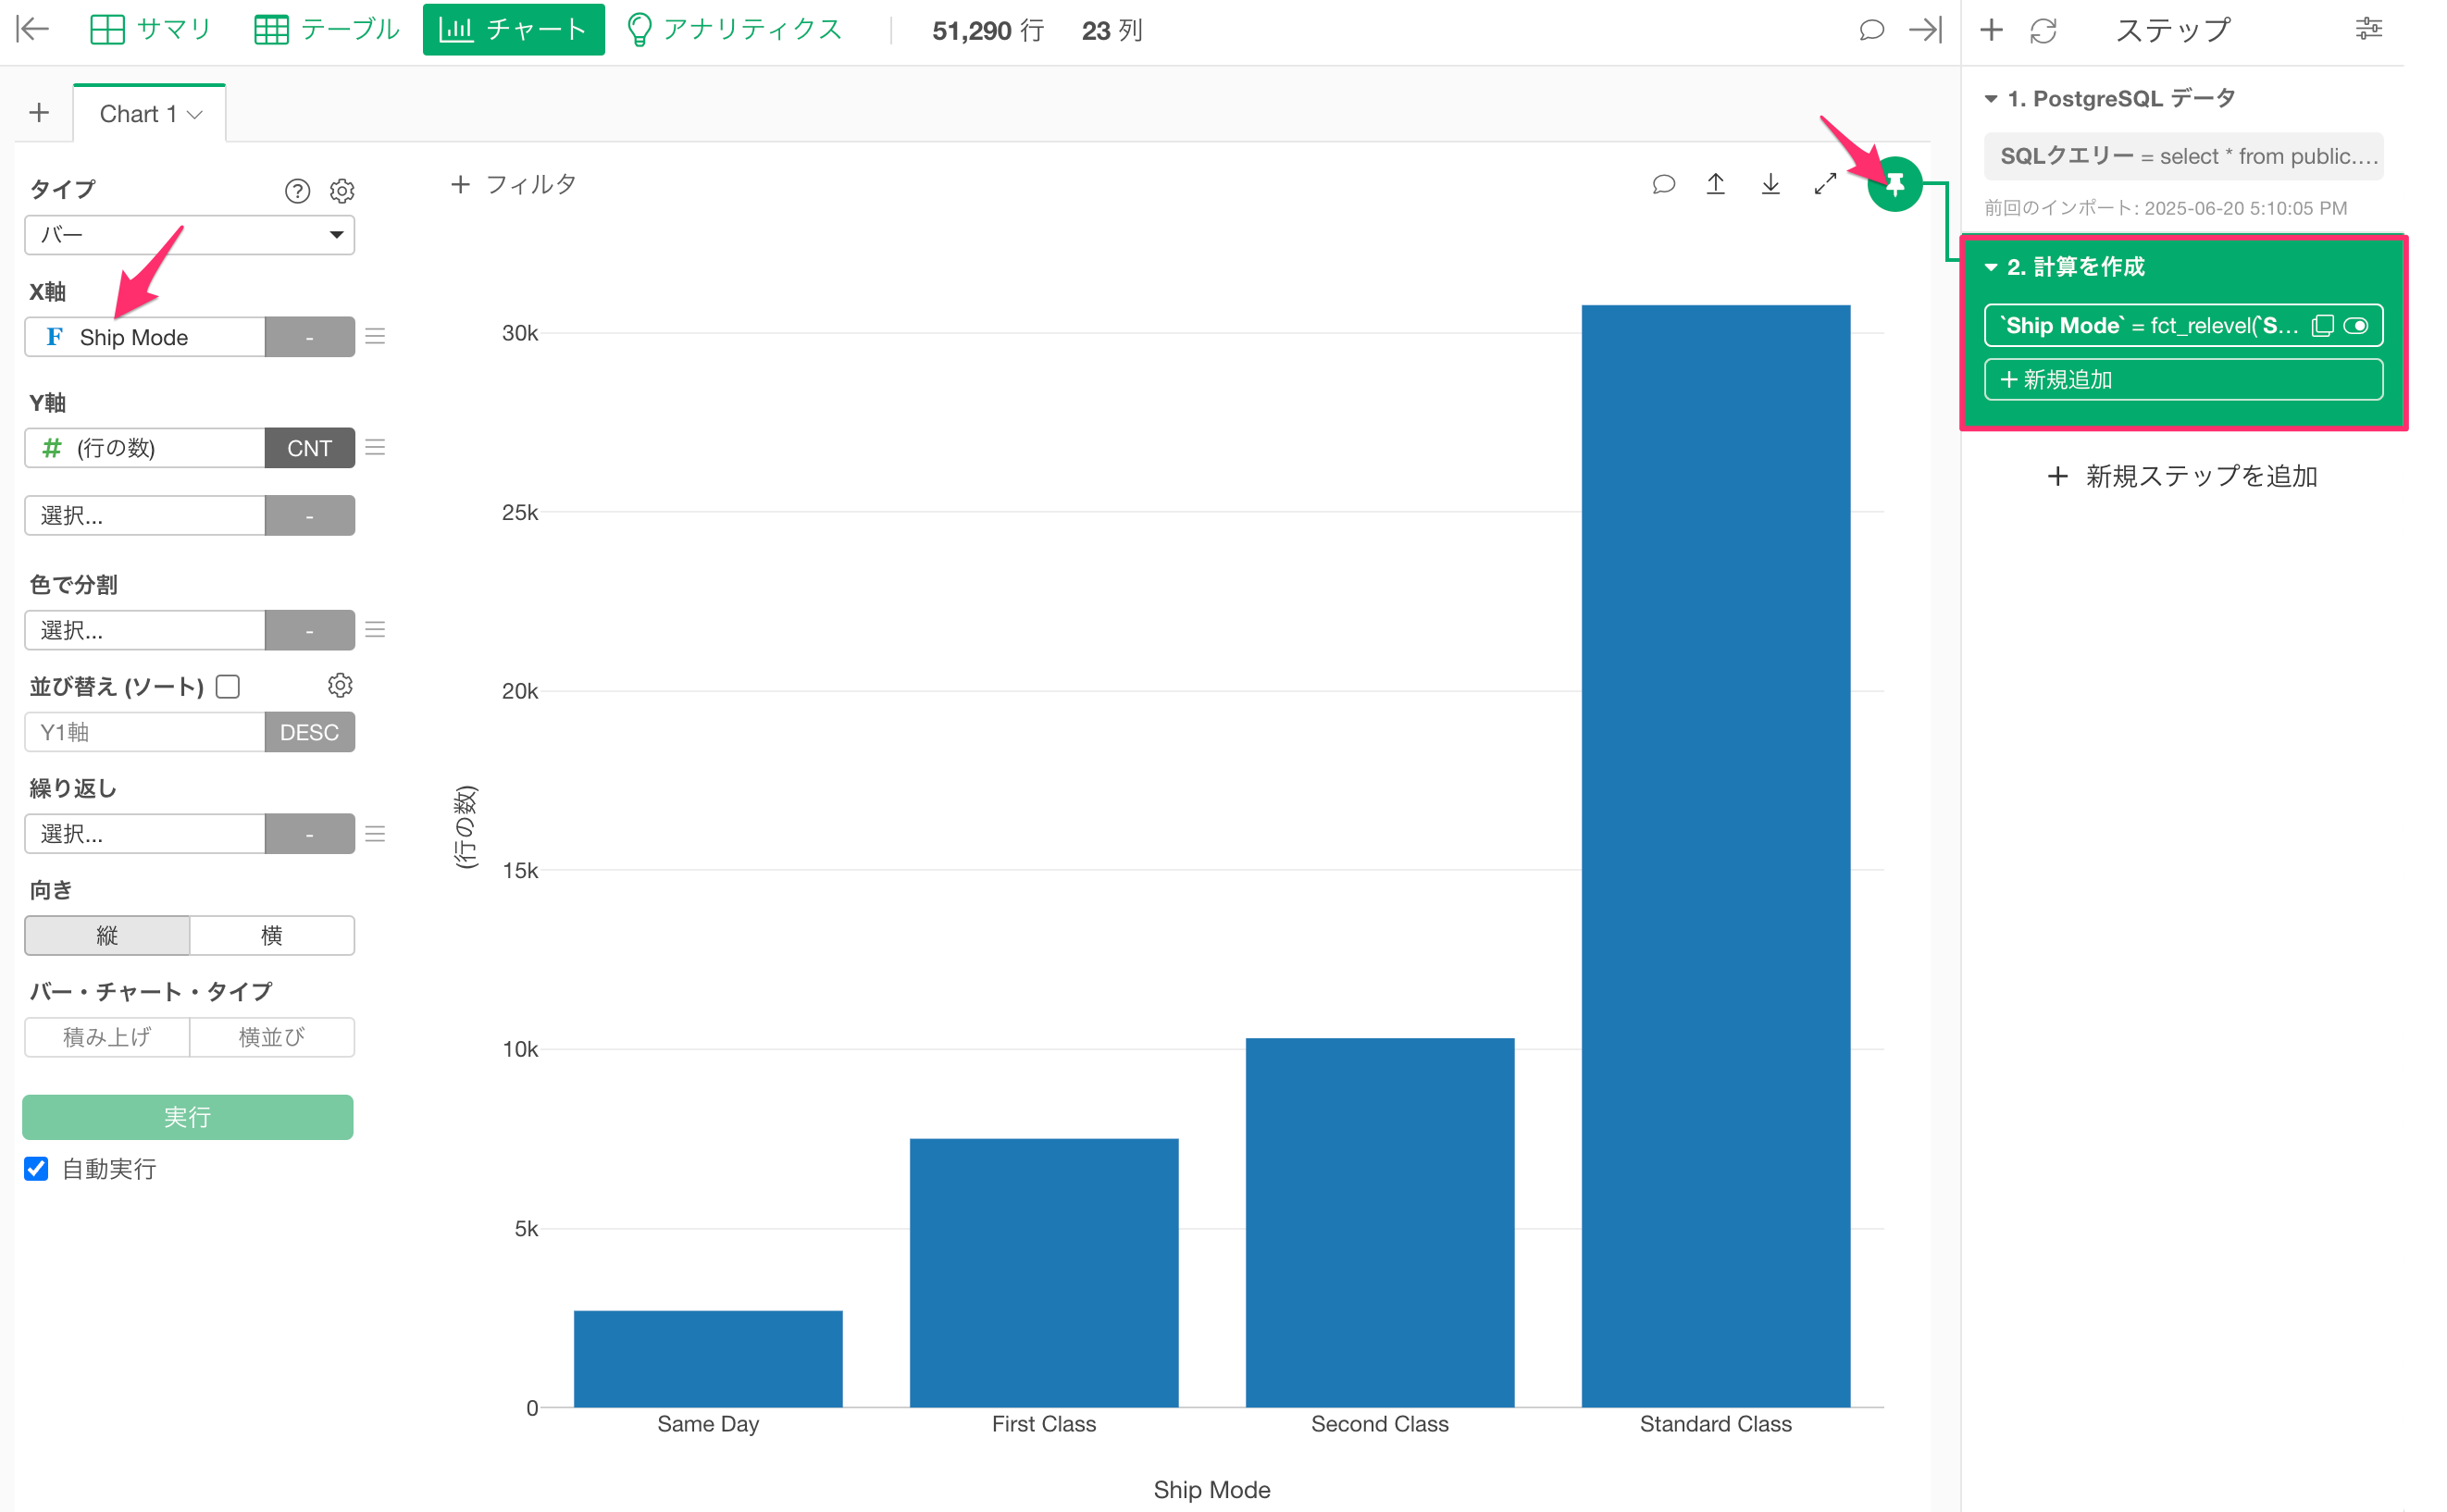Toggle the DESC sort order
The height and width of the screenshot is (1512, 2447).
tap(310, 732)
